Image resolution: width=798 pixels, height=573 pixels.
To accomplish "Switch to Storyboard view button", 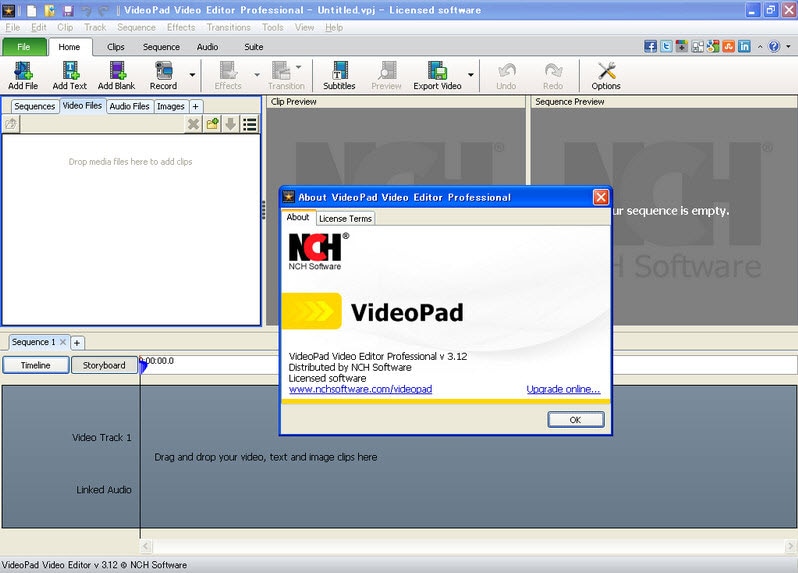I will 104,365.
